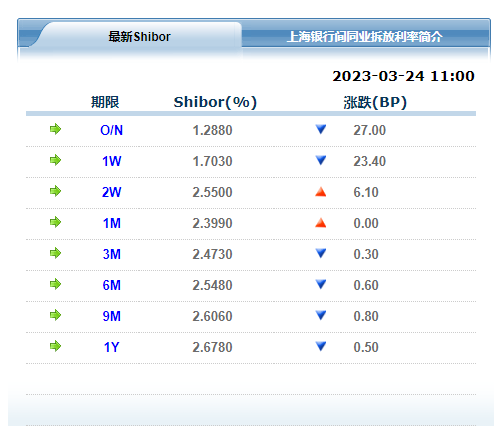Screen dimensions: 500x440
Task: Open the 9M term link
Action: click(111, 316)
